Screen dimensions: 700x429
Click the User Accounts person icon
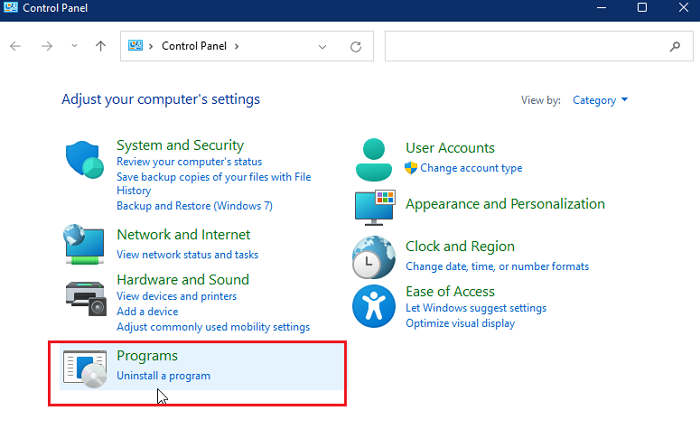374,157
